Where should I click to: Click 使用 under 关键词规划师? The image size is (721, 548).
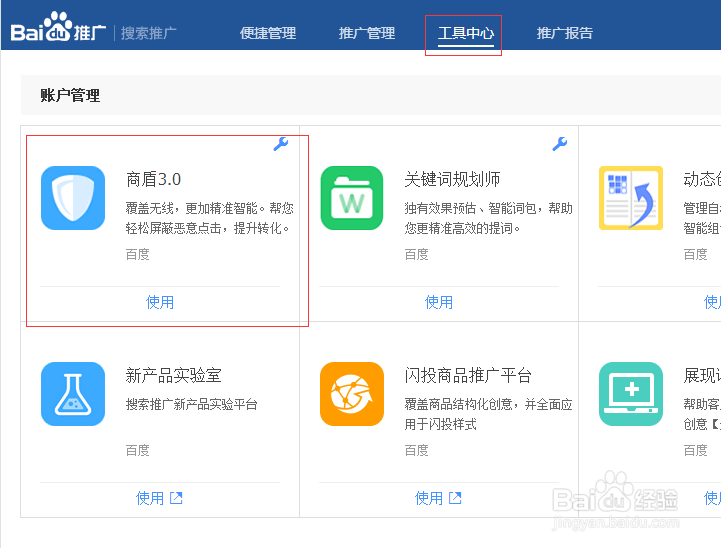coord(439,302)
